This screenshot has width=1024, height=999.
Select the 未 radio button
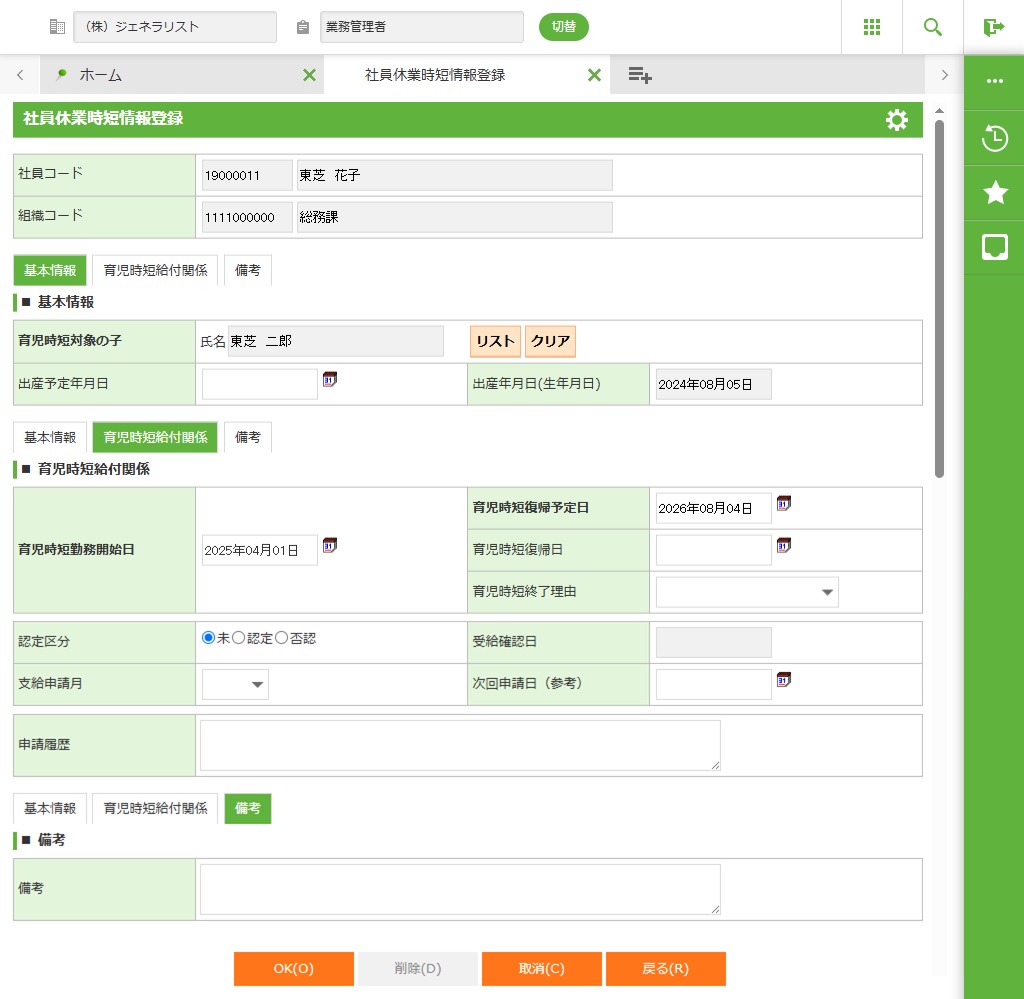(x=208, y=638)
